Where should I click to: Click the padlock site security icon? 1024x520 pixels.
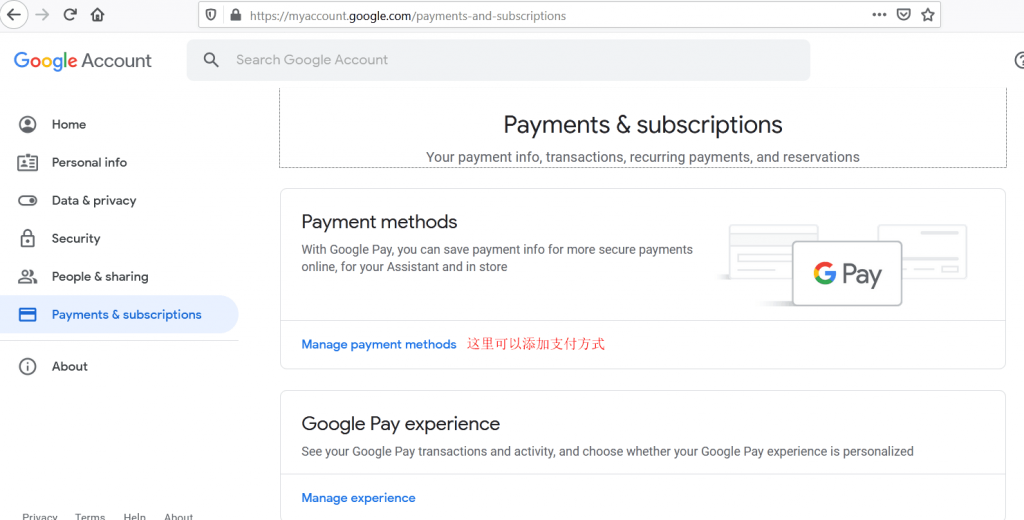235,15
